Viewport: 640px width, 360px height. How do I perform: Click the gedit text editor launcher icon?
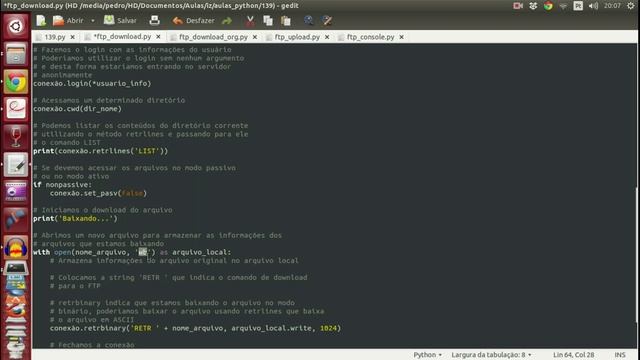coord(16,164)
